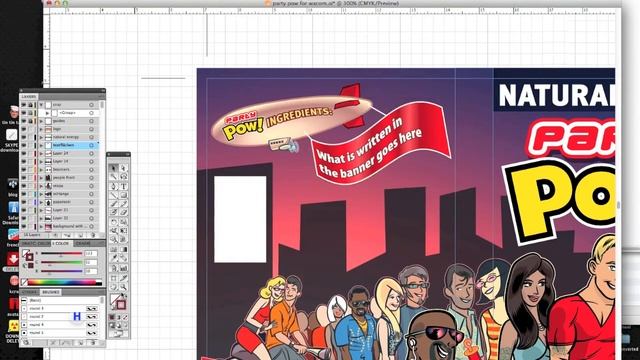
Task: Select the Artboard tool
Action: tap(114, 278)
